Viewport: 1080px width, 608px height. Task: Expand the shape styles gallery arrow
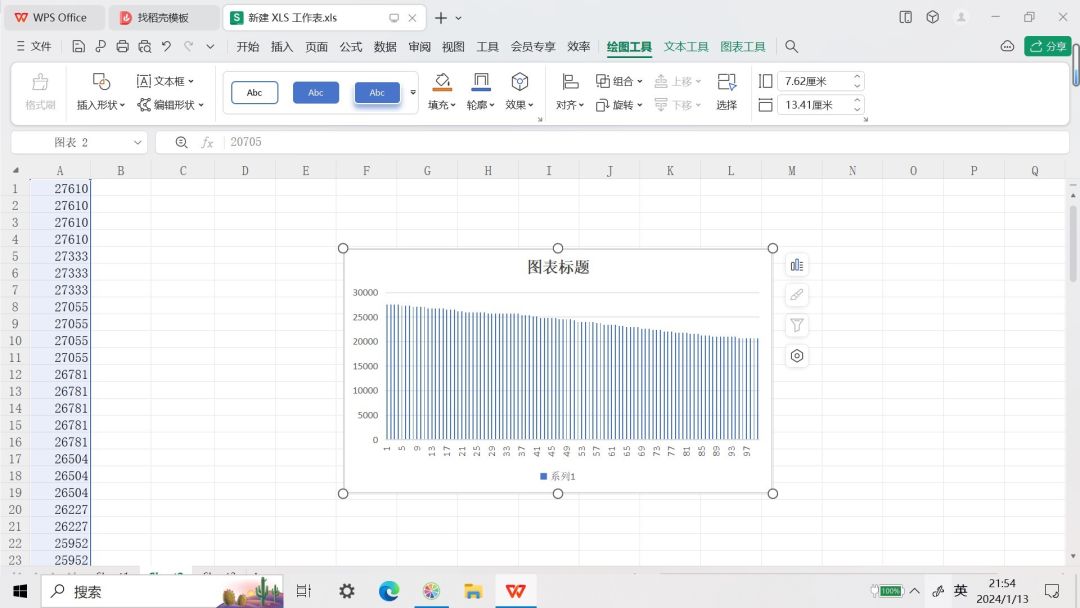click(413, 93)
